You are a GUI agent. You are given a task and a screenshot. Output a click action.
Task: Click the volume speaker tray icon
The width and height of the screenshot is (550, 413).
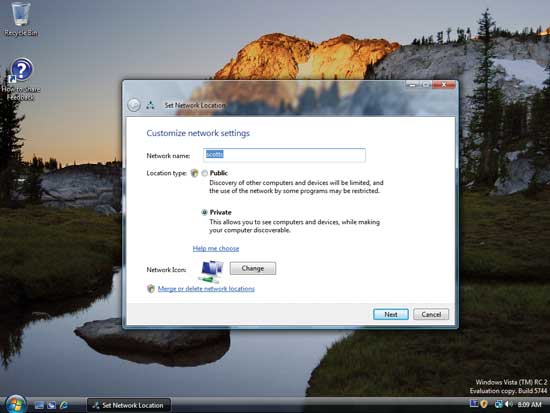pyautogui.click(x=508, y=405)
